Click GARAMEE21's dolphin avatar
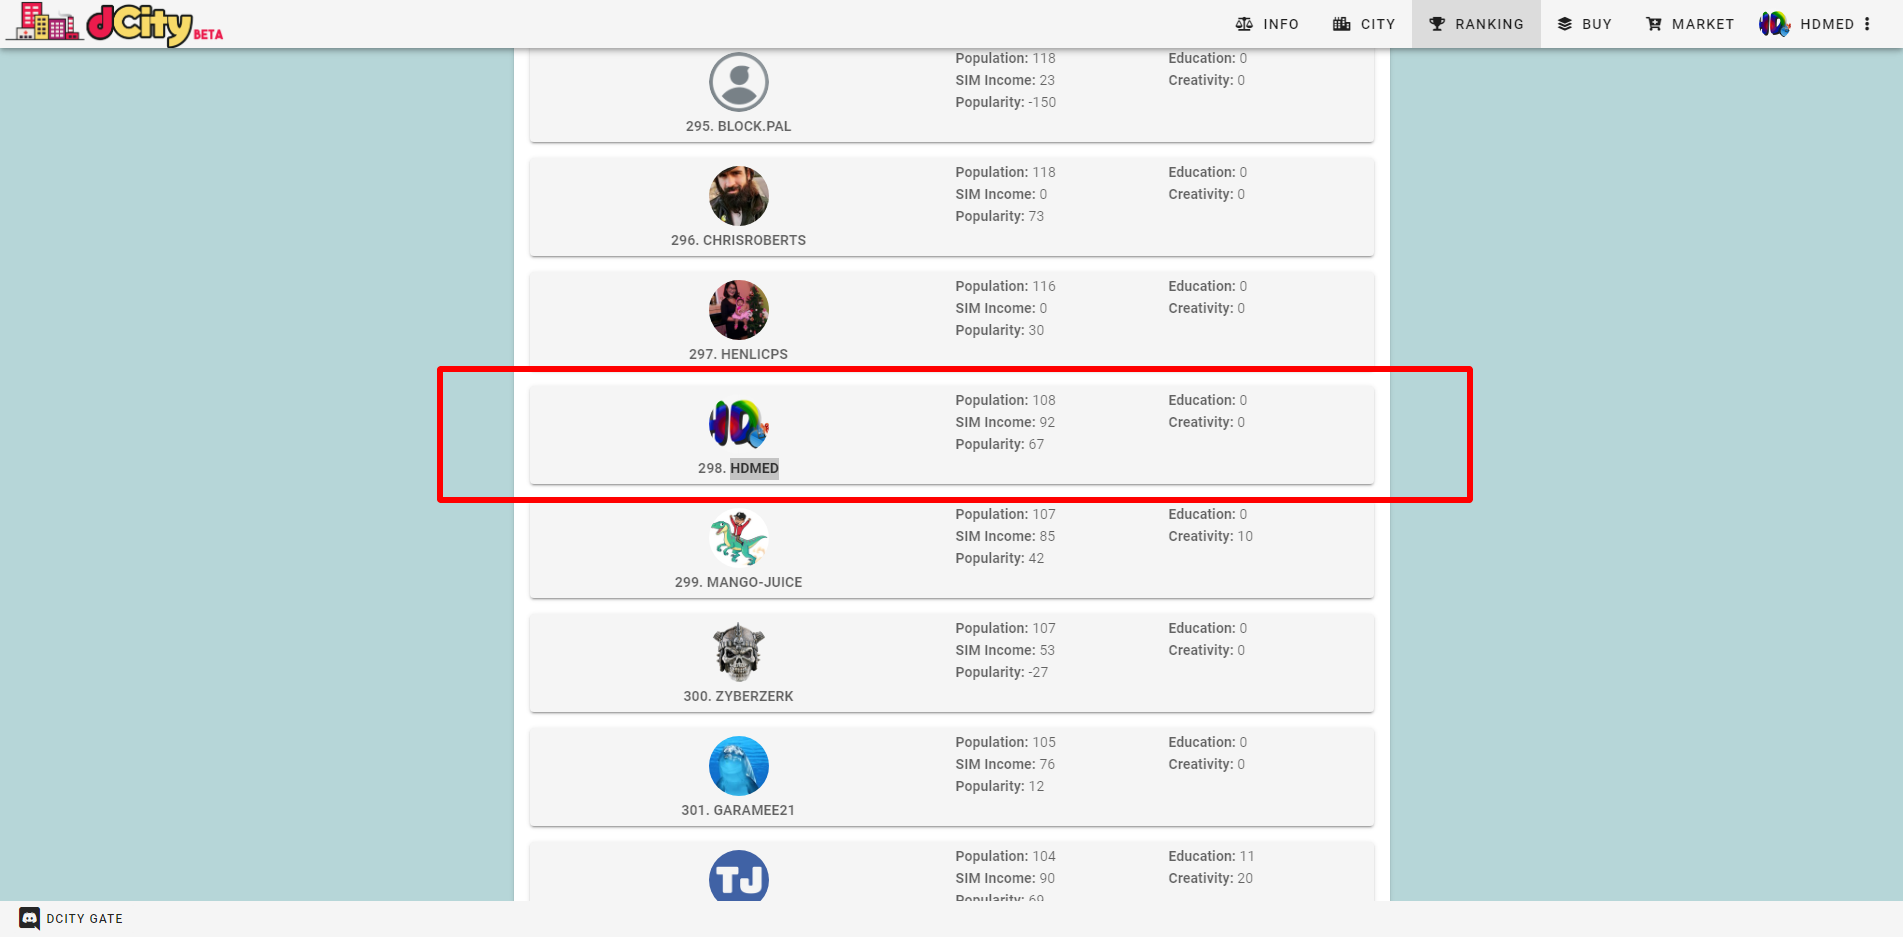The width and height of the screenshot is (1903, 937). click(x=739, y=766)
